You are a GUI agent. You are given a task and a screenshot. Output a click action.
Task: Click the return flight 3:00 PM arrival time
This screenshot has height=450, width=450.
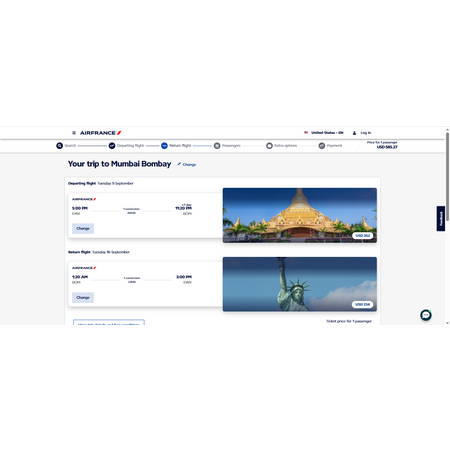[x=184, y=277]
